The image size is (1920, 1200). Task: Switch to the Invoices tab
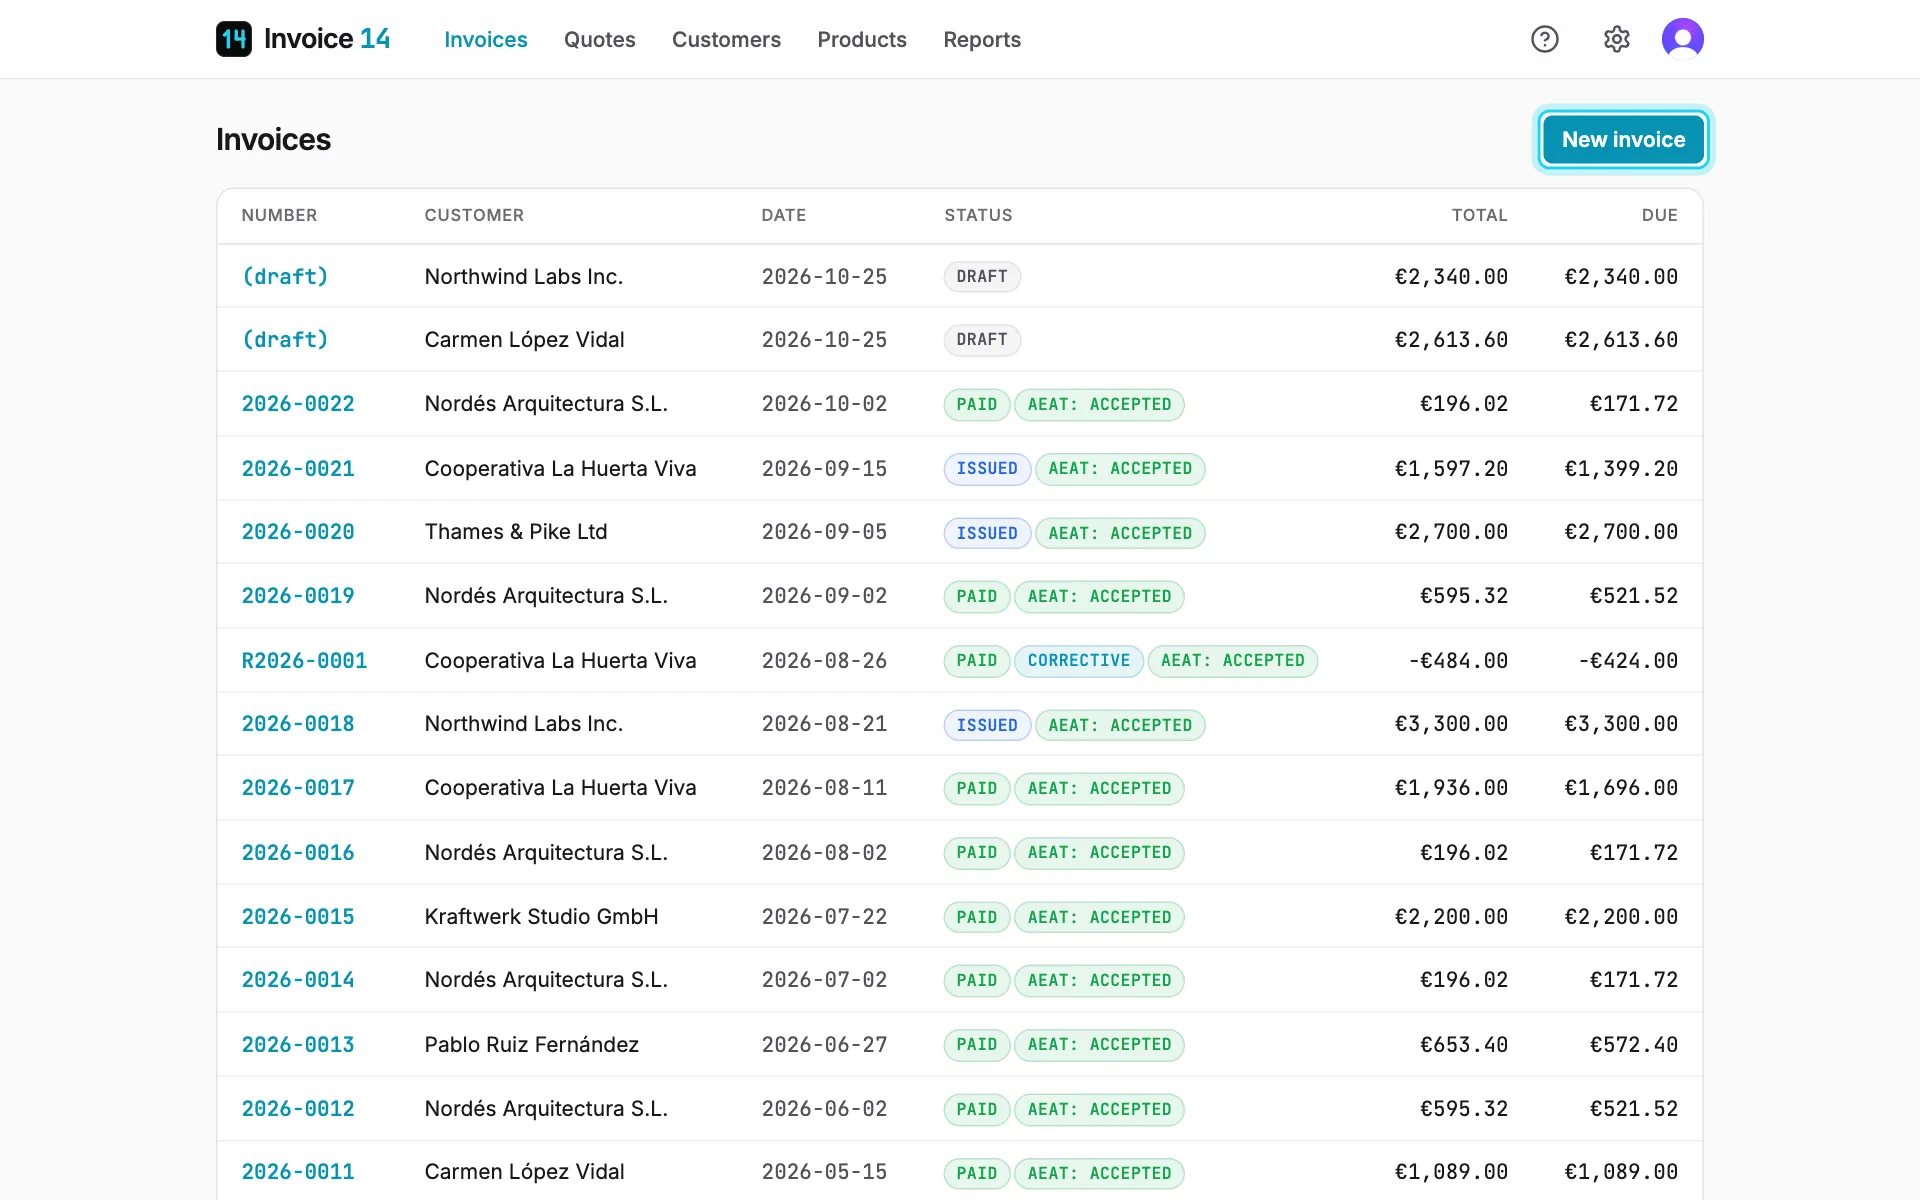486,39
